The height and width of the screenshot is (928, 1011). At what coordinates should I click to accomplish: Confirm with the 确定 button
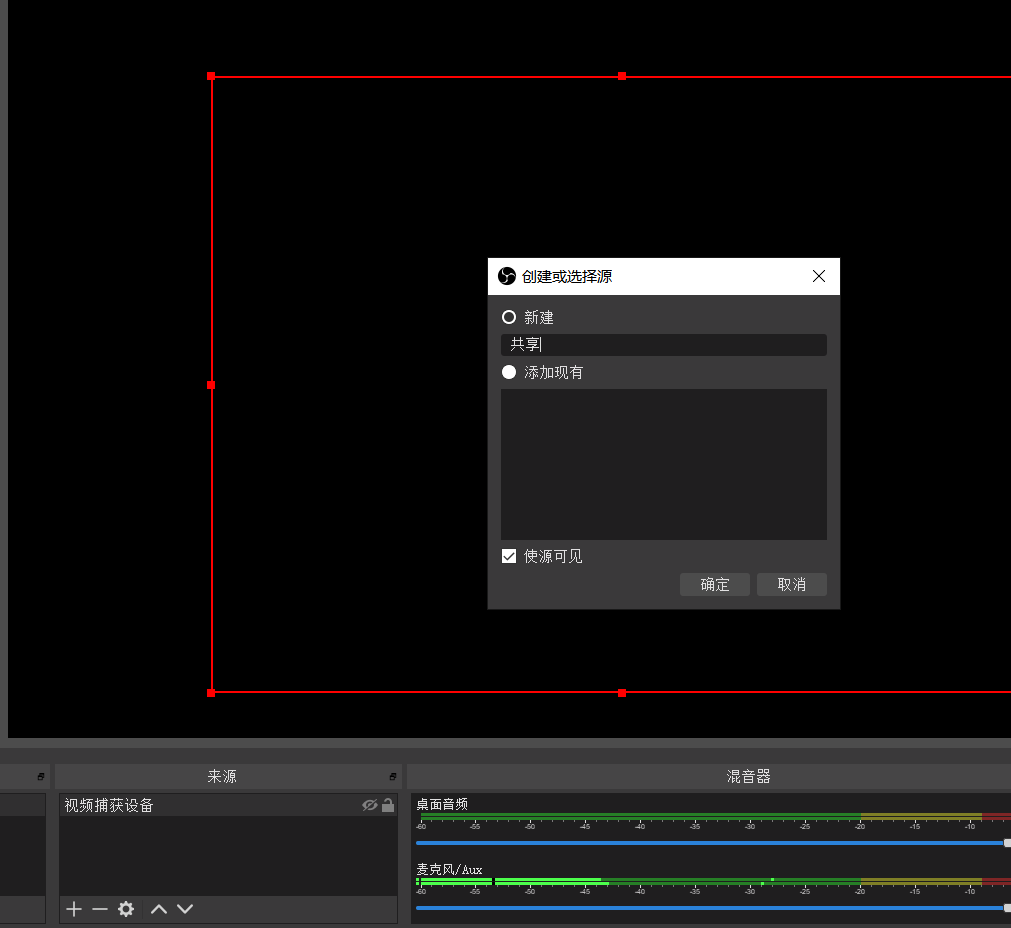click(714, 584)
